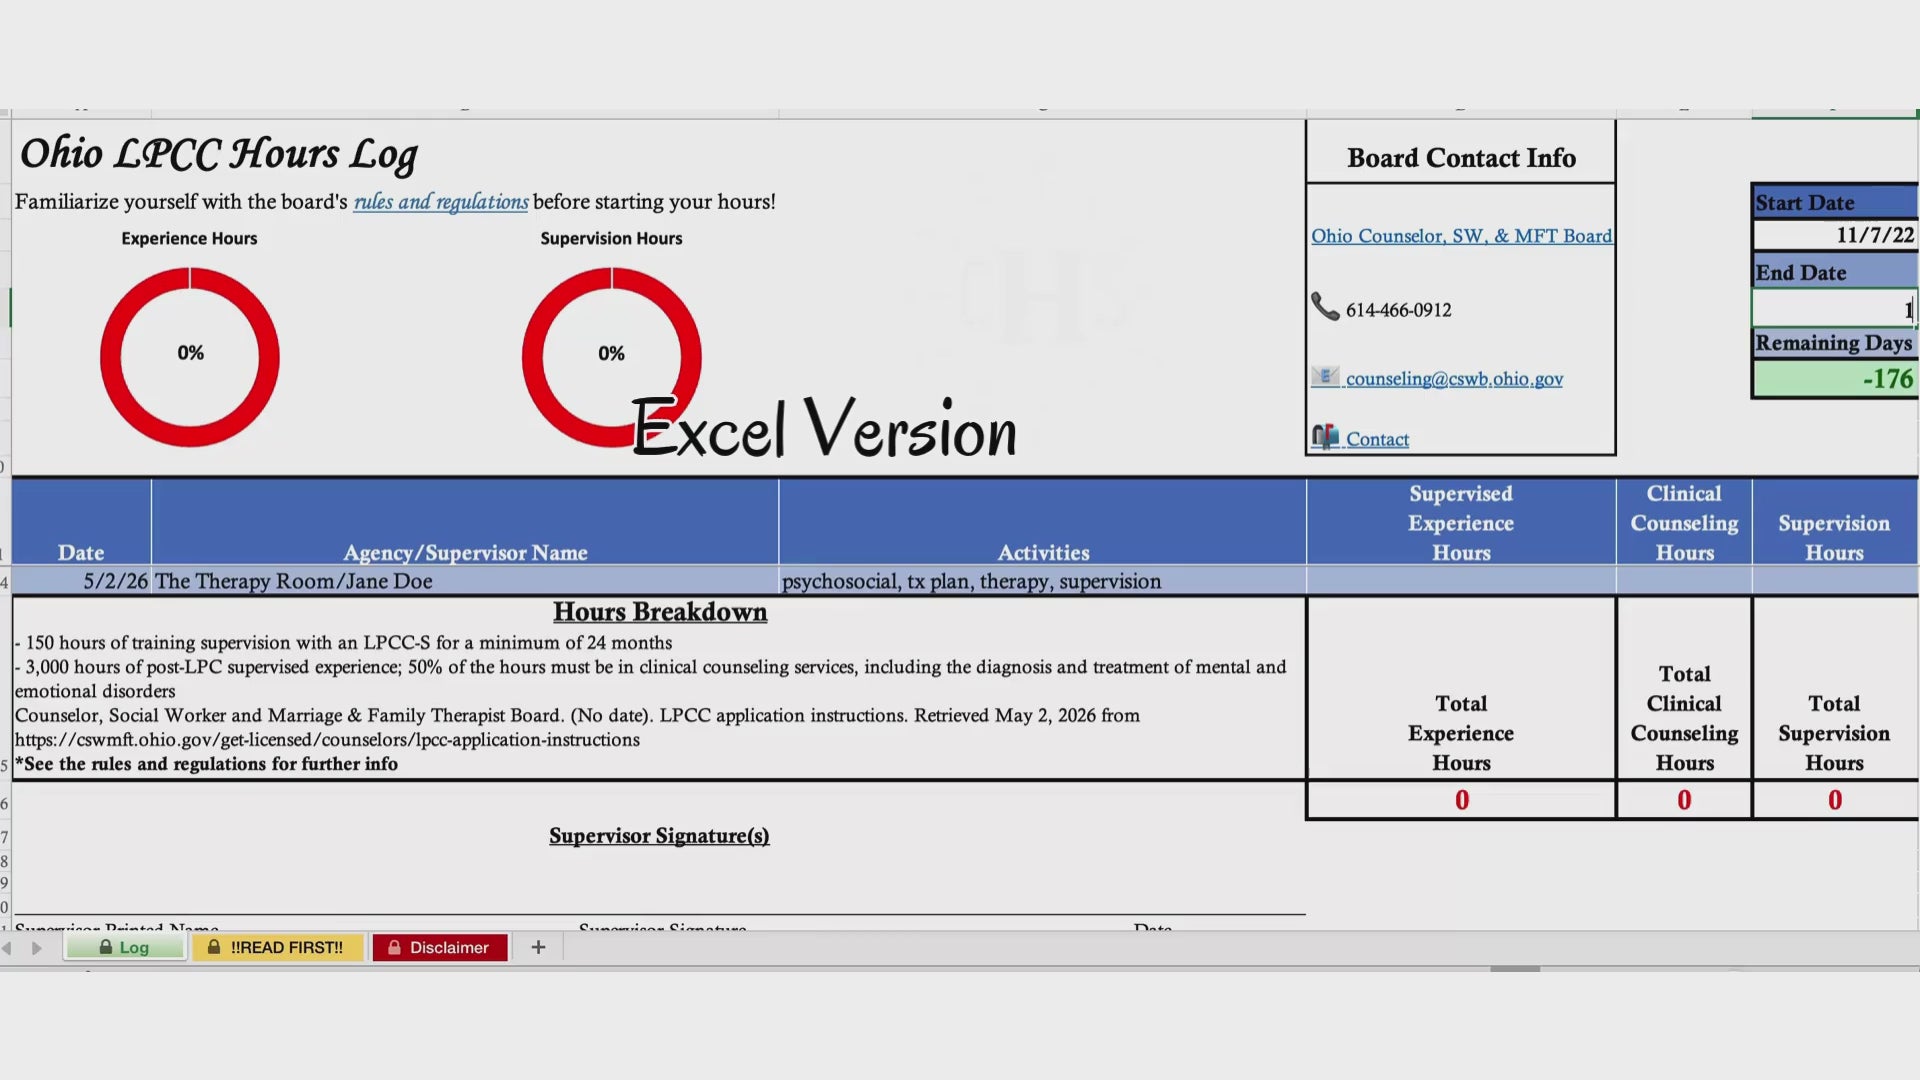Screen dimensions: 1920x1080
Task: Add a new sheet with plus button
Action: (x=538, y=947)
